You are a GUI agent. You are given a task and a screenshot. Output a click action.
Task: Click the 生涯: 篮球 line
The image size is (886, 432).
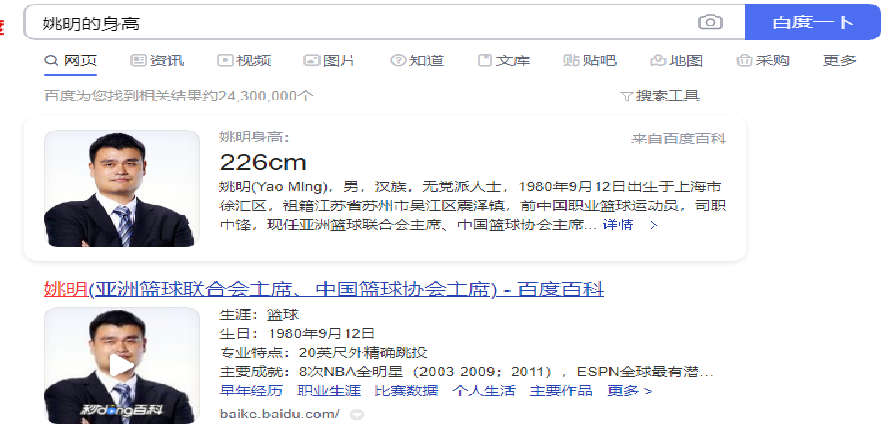259,315
